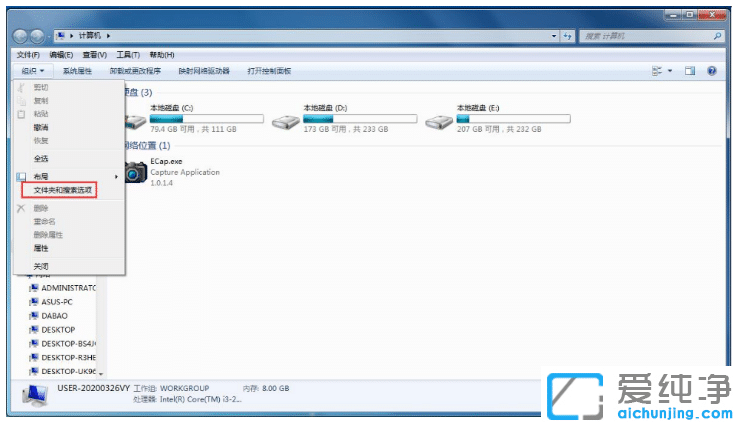Select ASUS-PC network computer
The width and height of the screenshot is (741, 426).
57,301
